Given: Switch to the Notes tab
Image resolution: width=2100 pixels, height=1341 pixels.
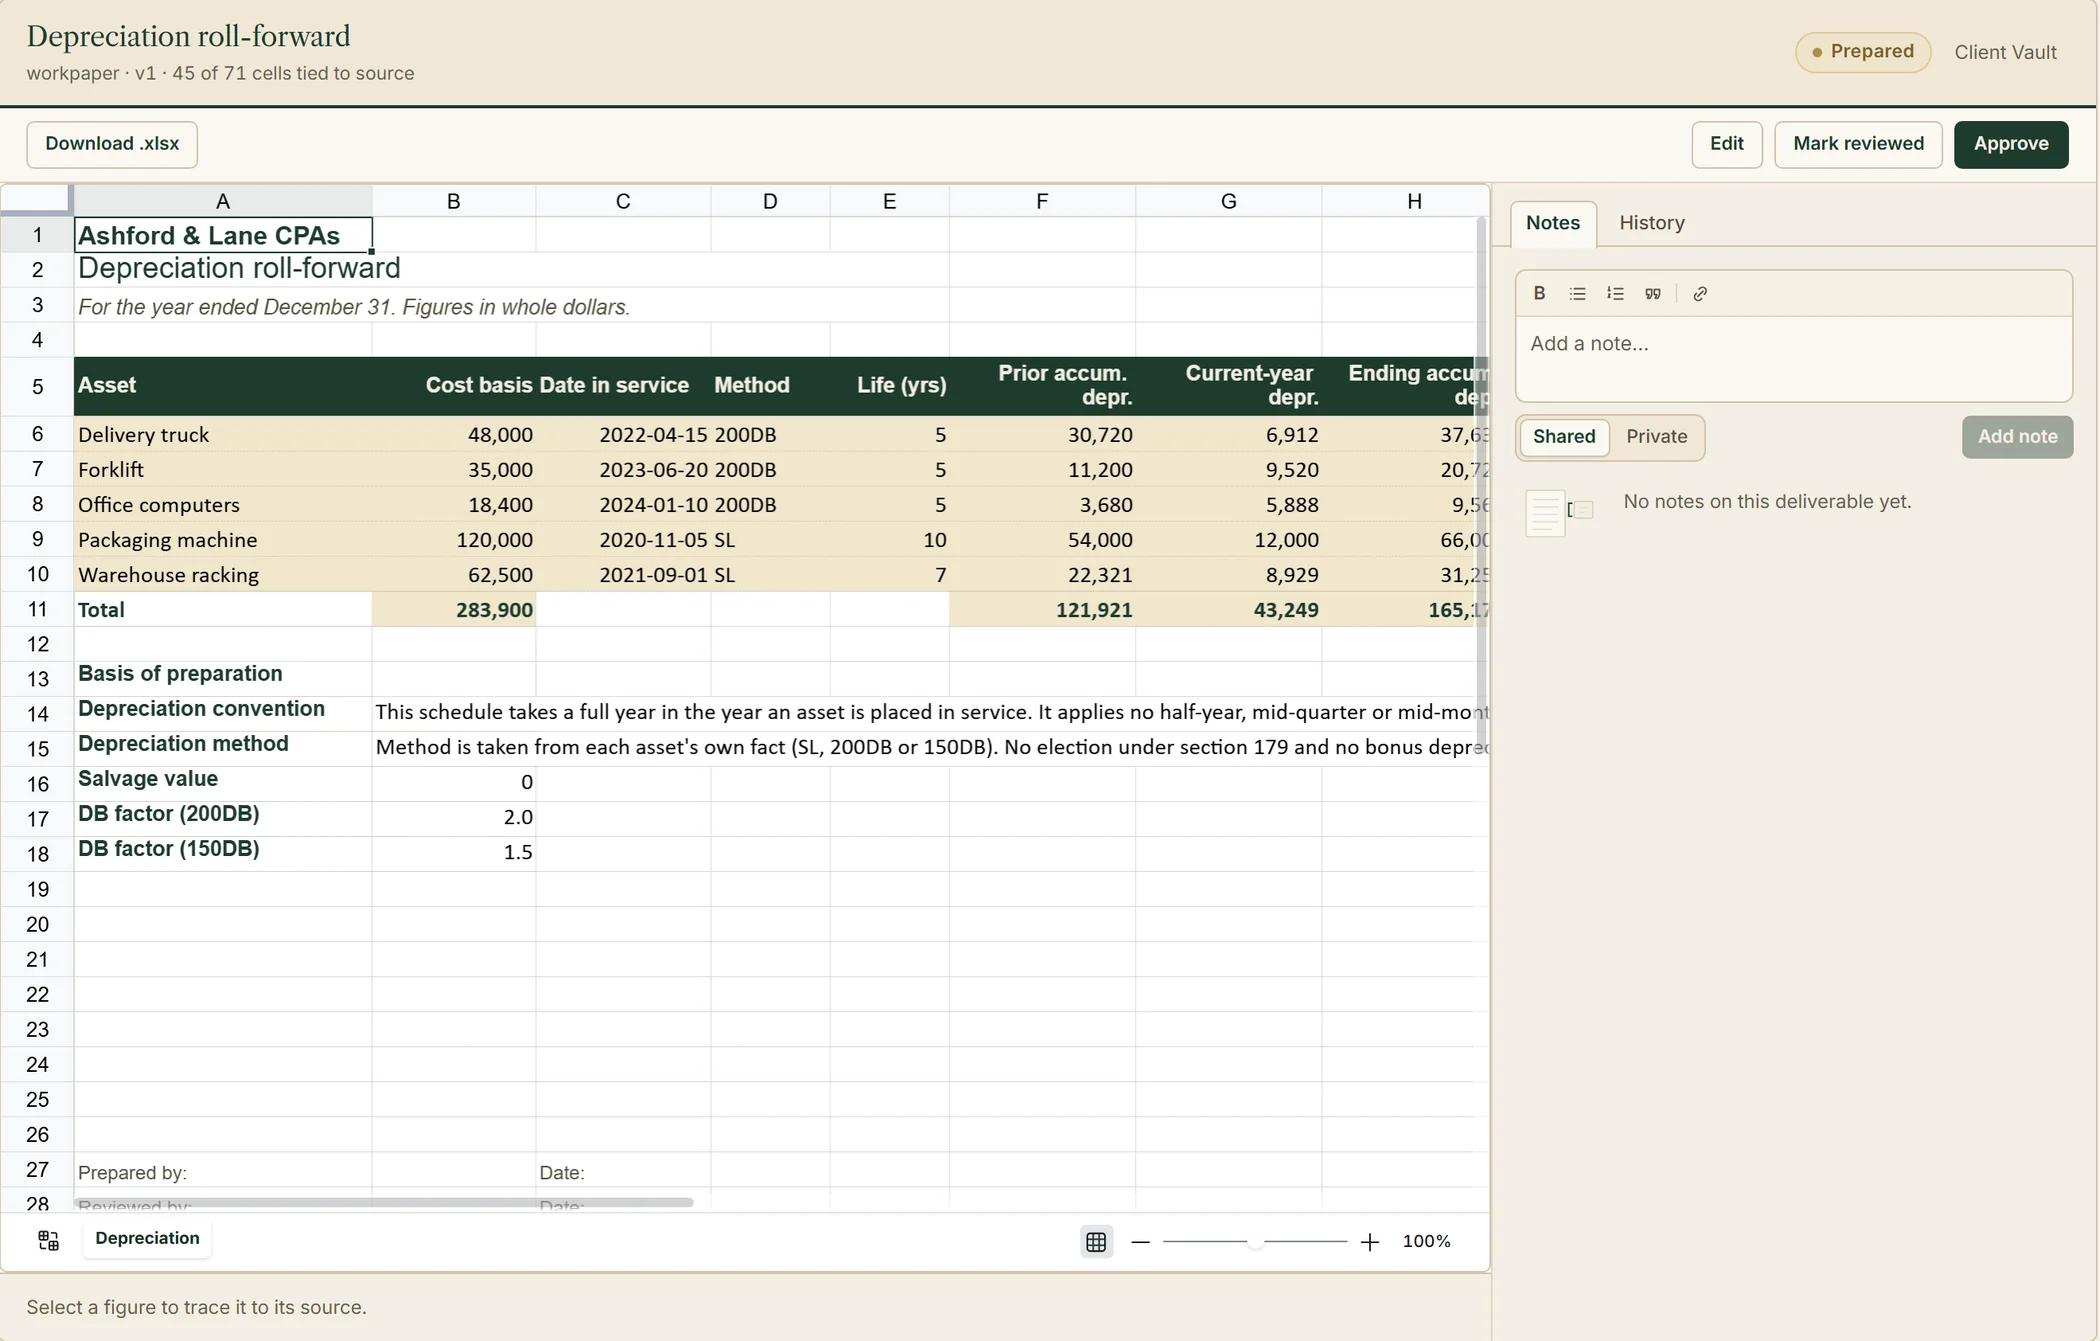Looking at the screenshot, I should click(x=1553, y=223).
